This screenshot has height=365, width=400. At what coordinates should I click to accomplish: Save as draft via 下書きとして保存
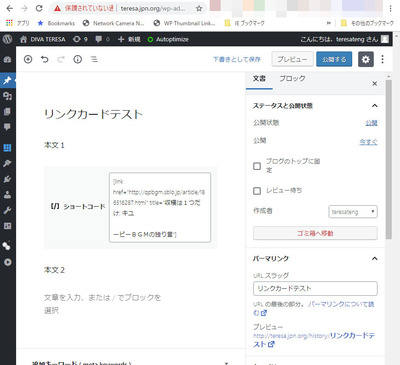pos(237,59)
